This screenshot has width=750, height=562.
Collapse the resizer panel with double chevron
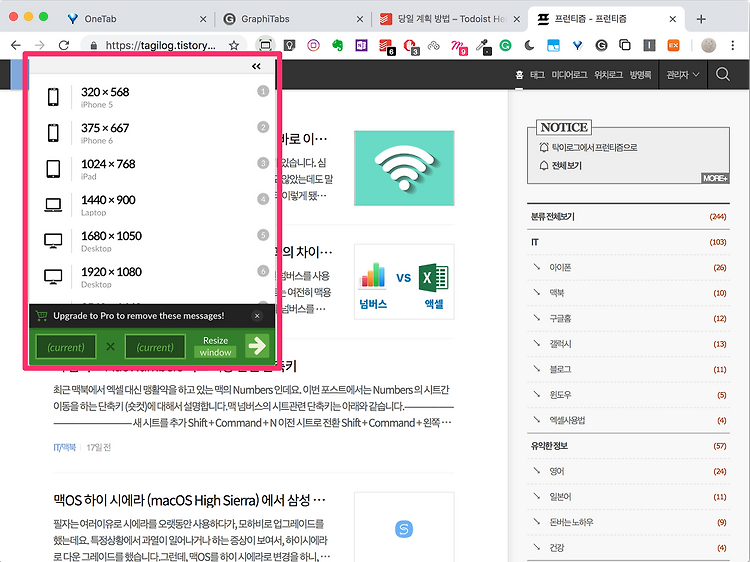(x=256, y=66)
